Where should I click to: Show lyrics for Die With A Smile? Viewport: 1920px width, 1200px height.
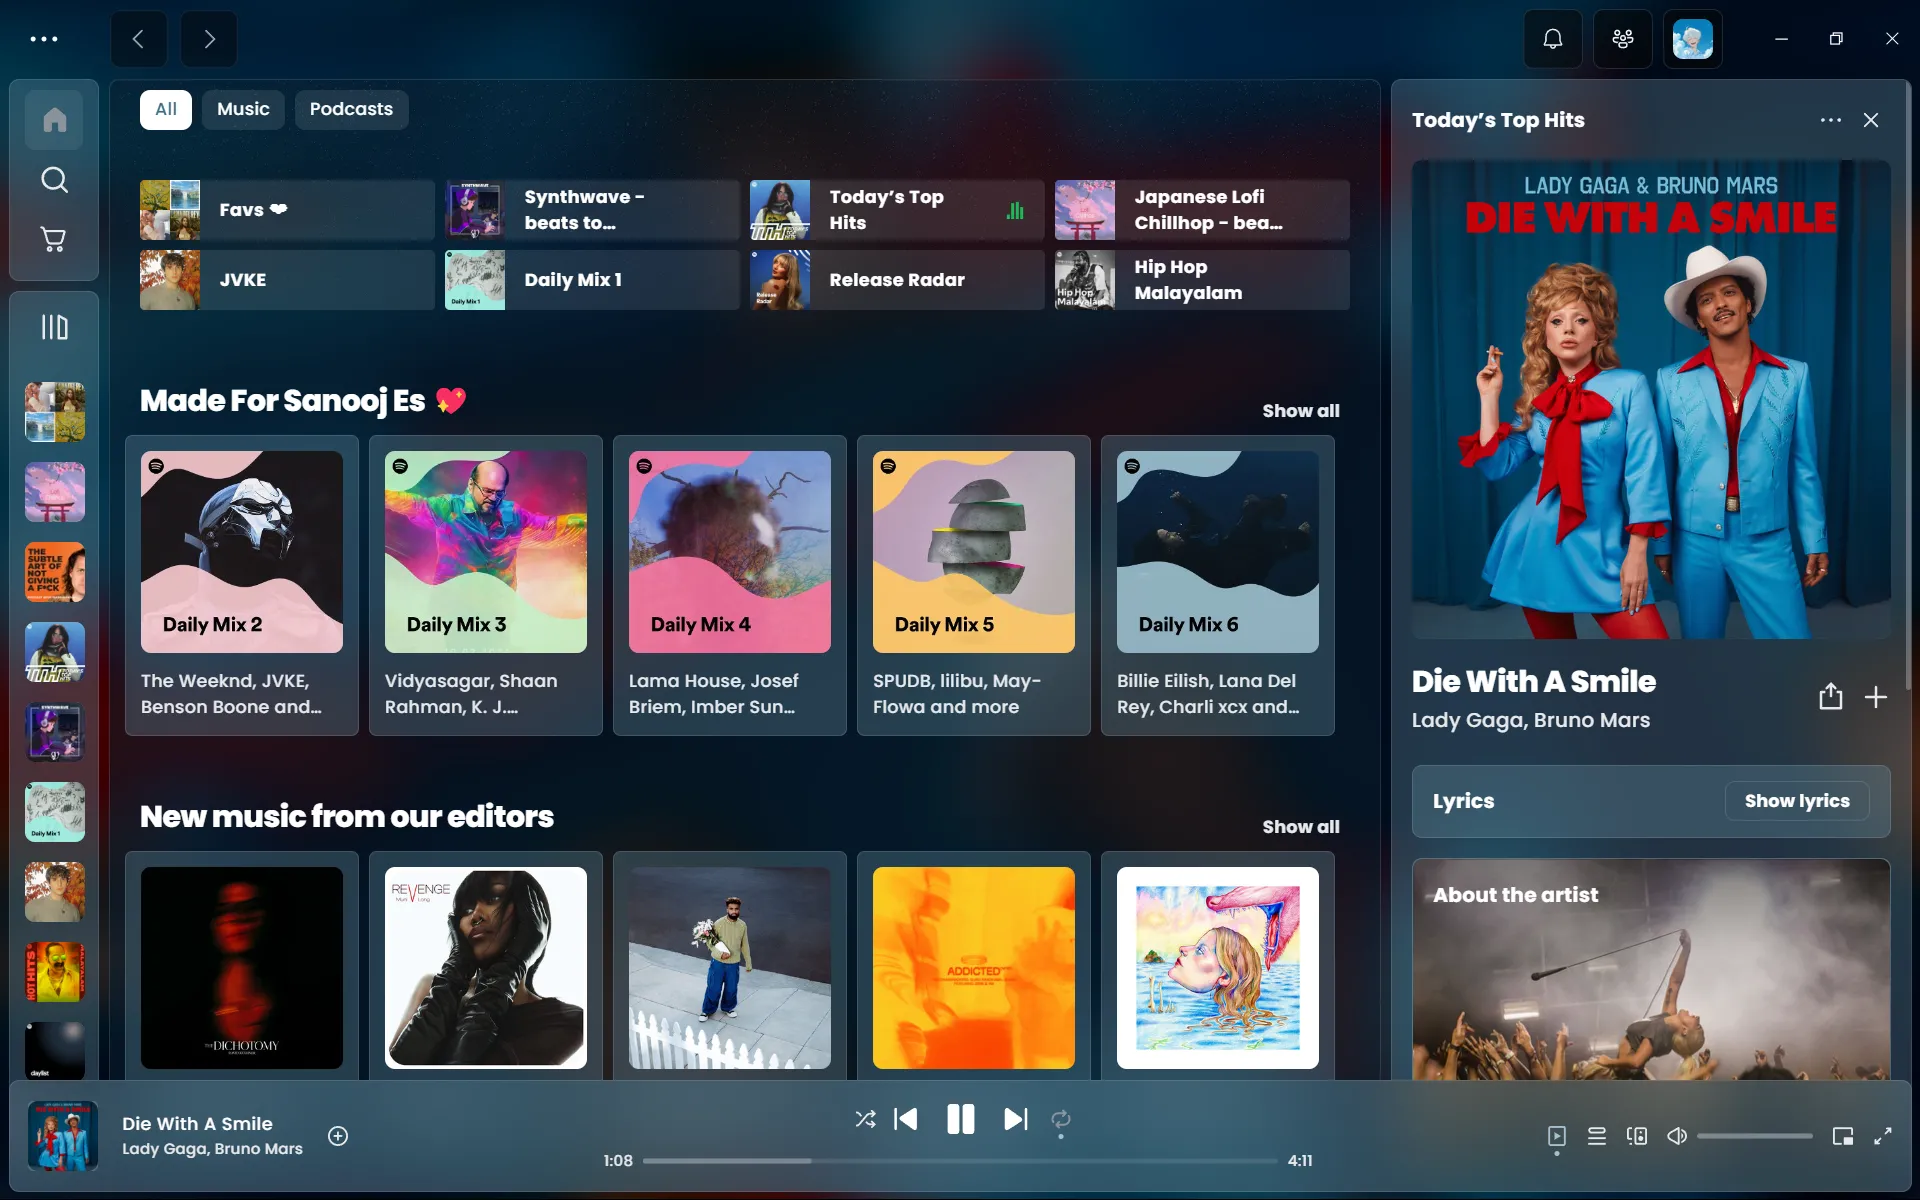[x=1796, y=800]
